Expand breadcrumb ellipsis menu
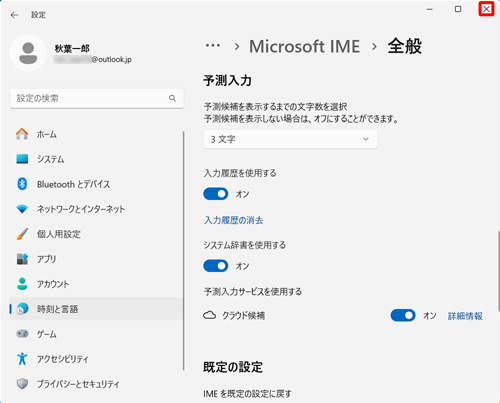 coord(213,46)
